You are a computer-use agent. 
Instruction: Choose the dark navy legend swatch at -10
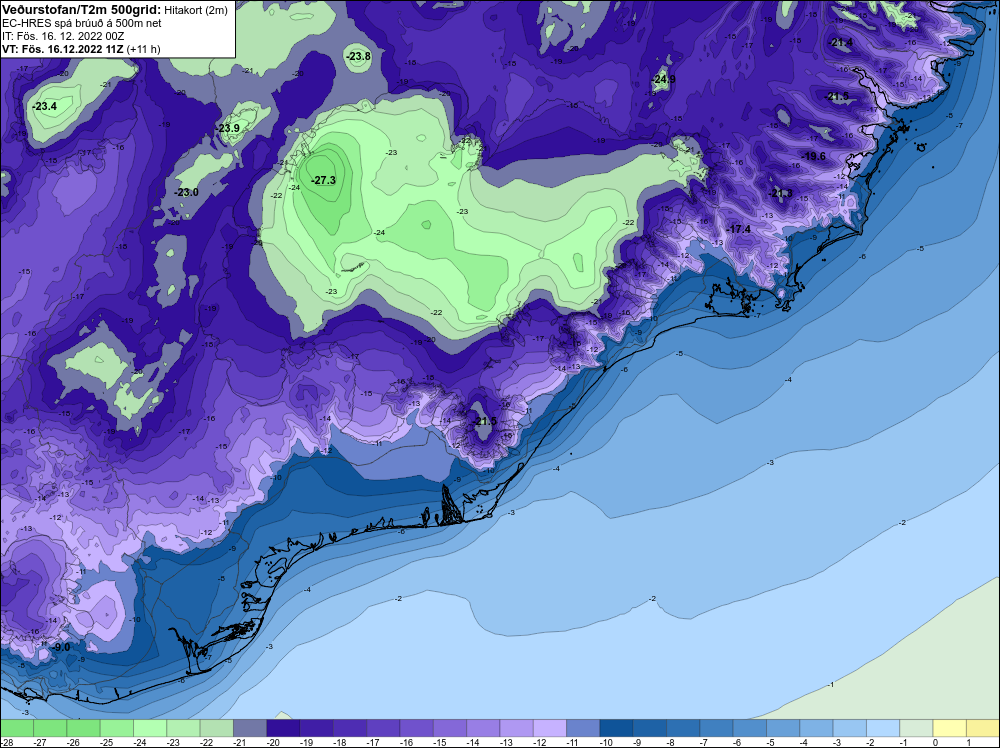point(616,728)
